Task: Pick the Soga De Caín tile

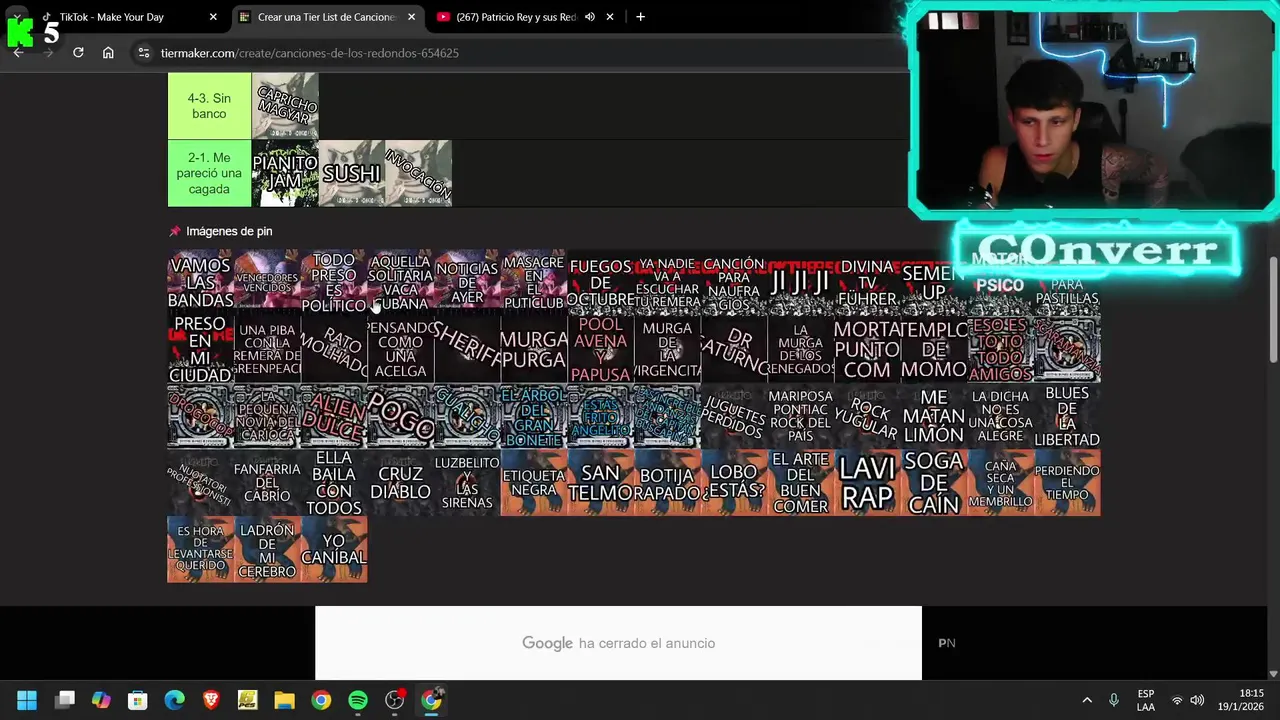Action: tap(934, 483)
